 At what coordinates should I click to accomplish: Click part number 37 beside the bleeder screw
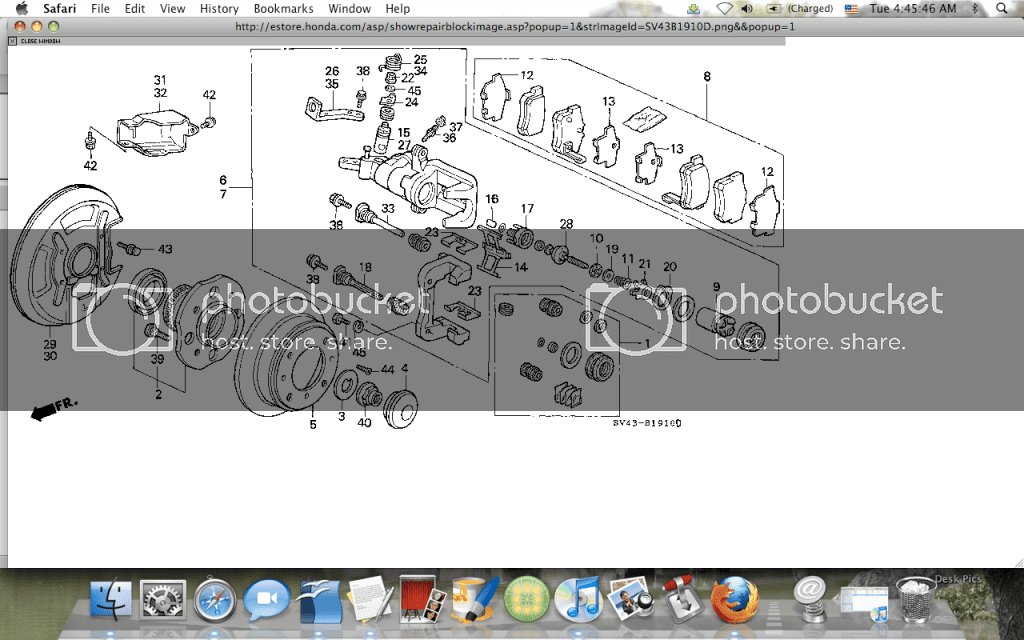point(455,127)
